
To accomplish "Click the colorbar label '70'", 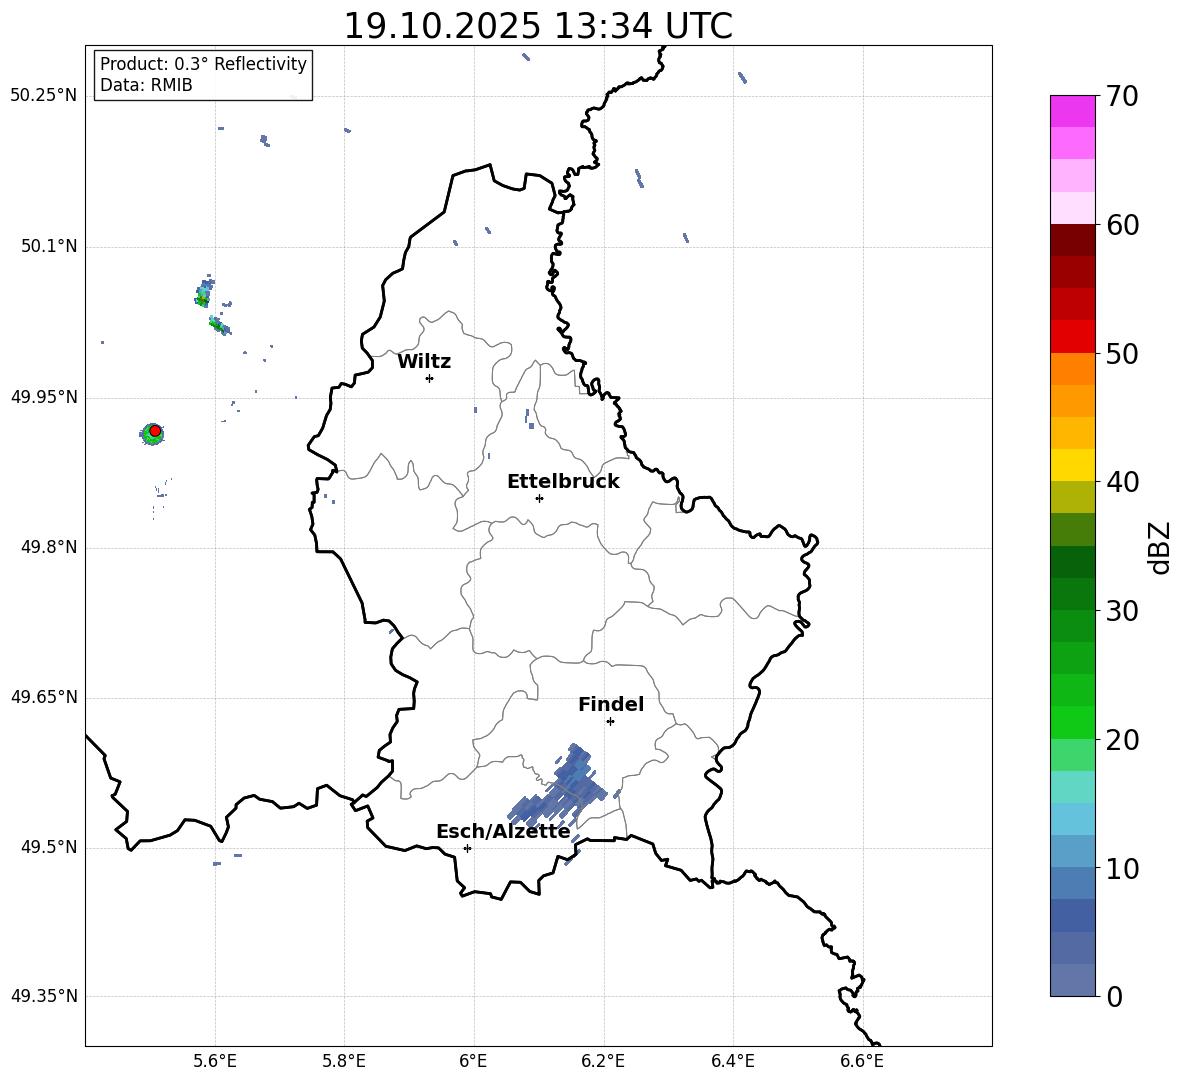I will 1122,96.
